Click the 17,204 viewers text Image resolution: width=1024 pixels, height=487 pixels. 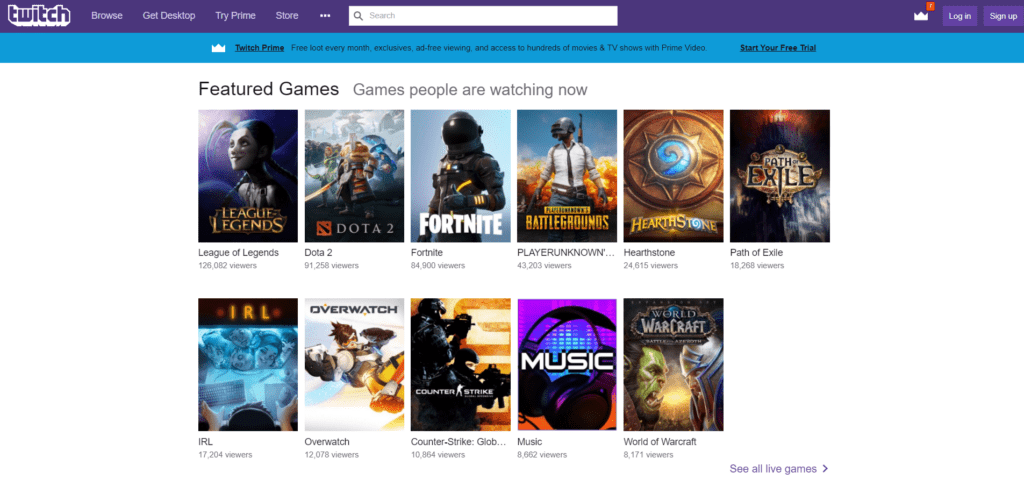pos(225,454)
